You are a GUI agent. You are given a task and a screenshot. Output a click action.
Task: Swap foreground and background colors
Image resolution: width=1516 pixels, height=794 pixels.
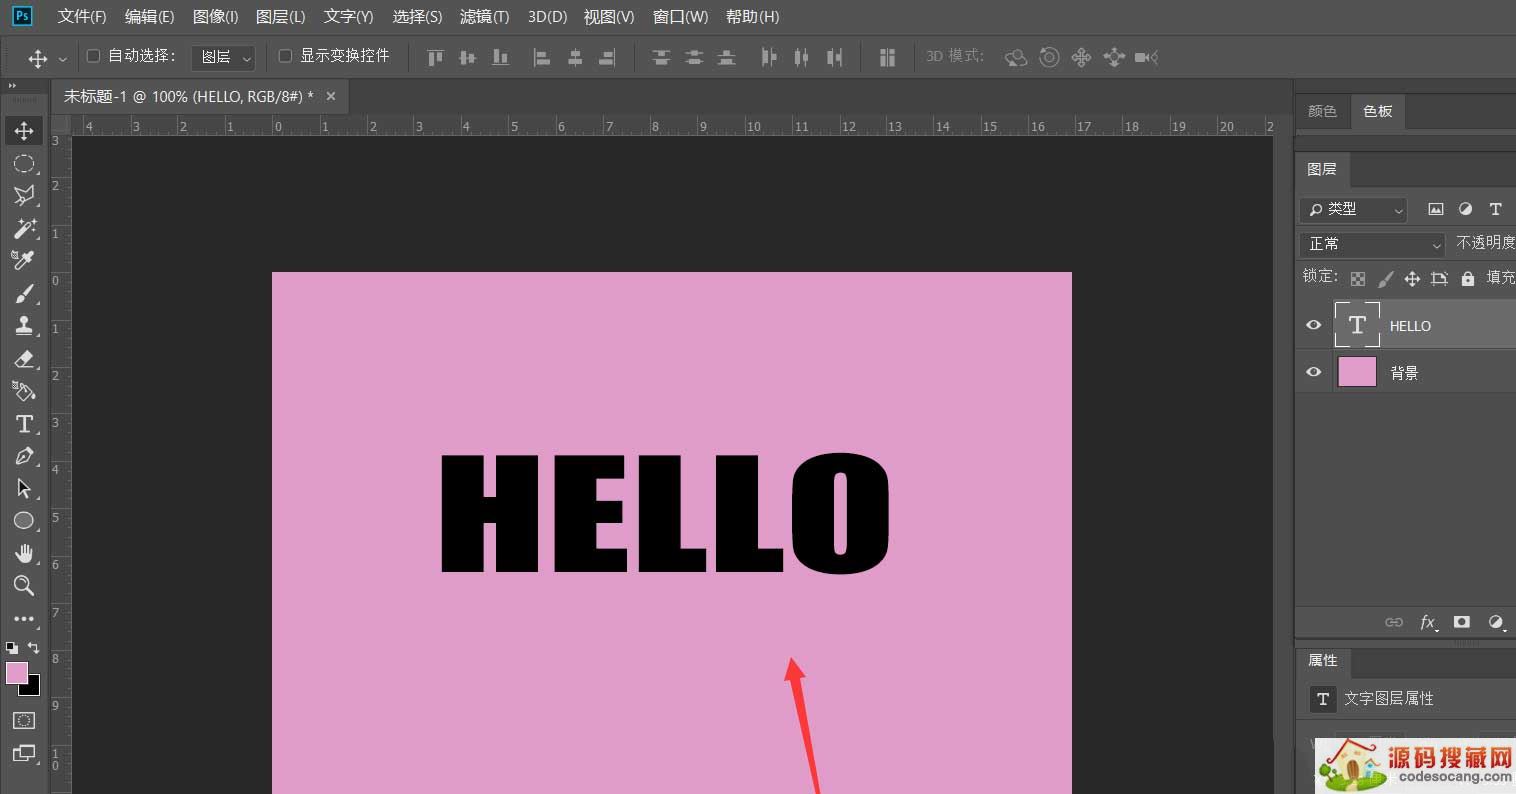[34, 648]
